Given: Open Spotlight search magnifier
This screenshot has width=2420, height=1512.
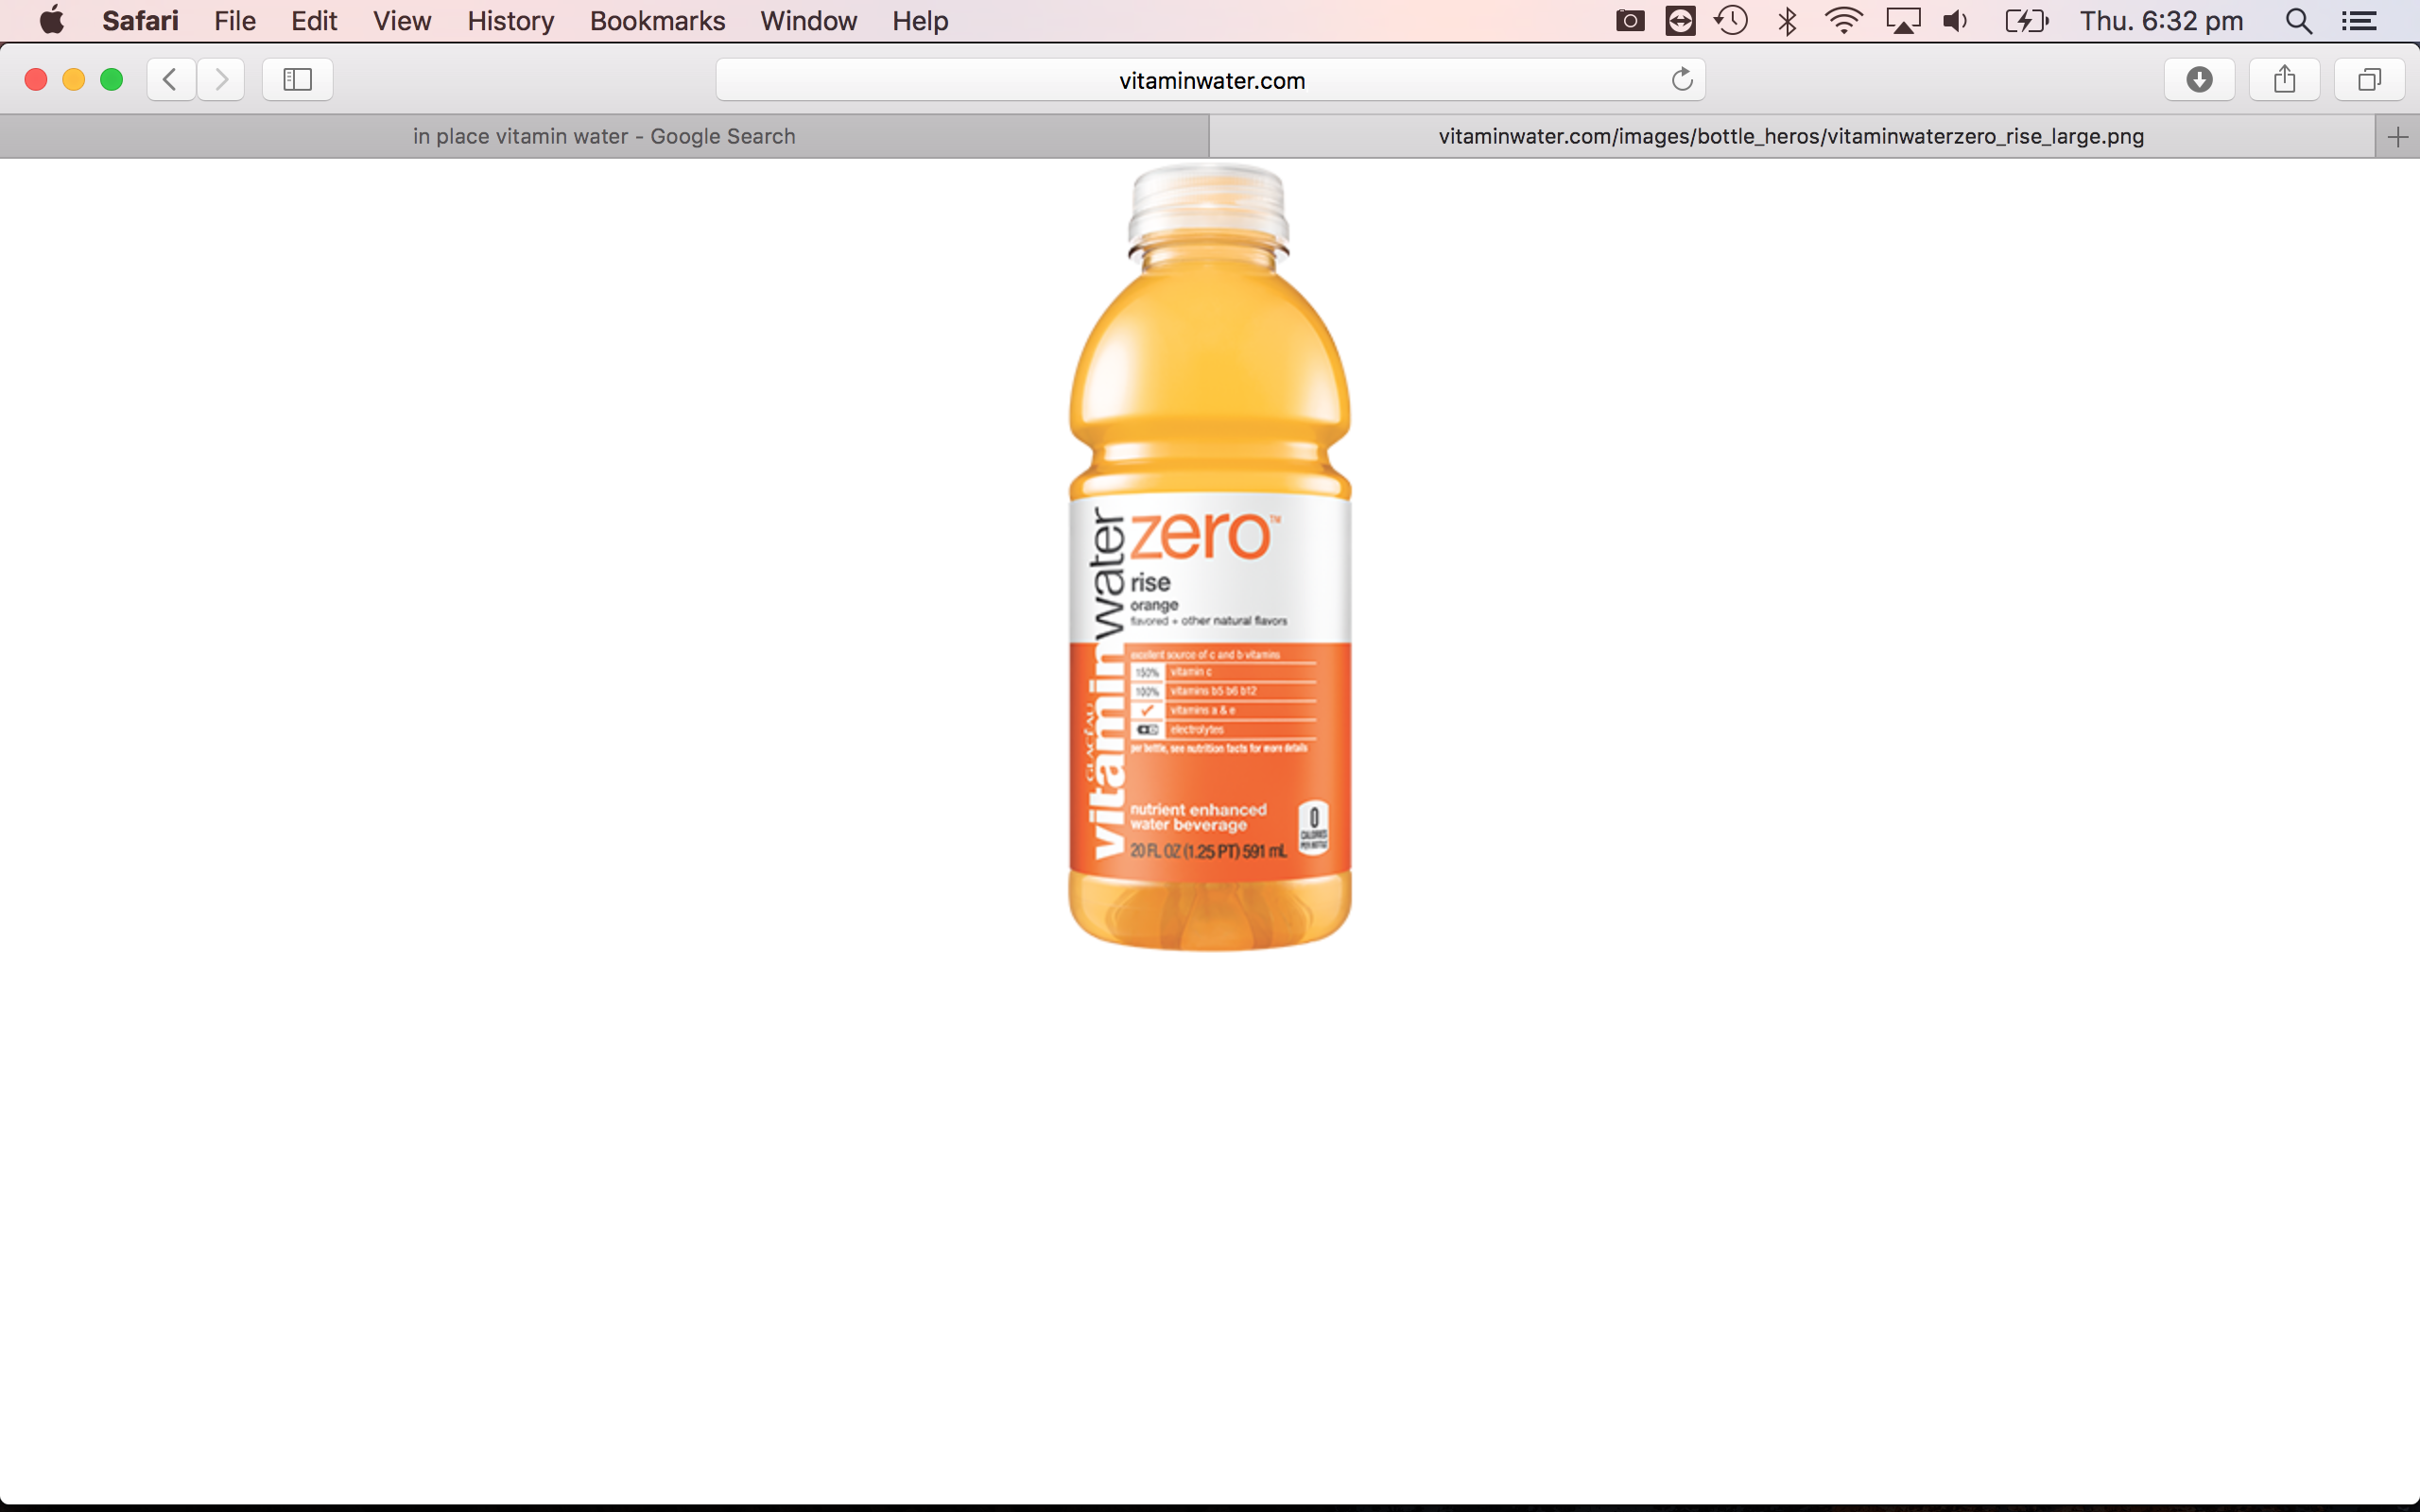Looking at the screenshot, I should pyautogui.click(x=2298, y=21).
